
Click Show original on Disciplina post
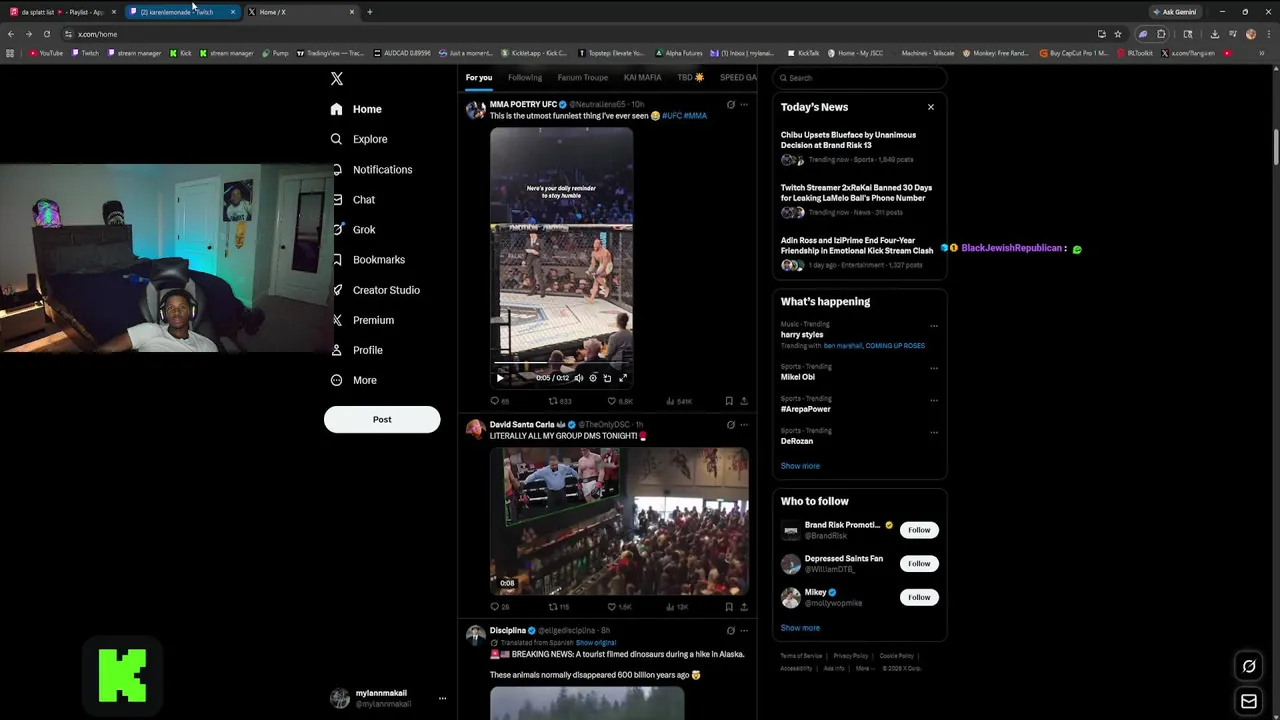pyautogui.click(x=596, y=642)
